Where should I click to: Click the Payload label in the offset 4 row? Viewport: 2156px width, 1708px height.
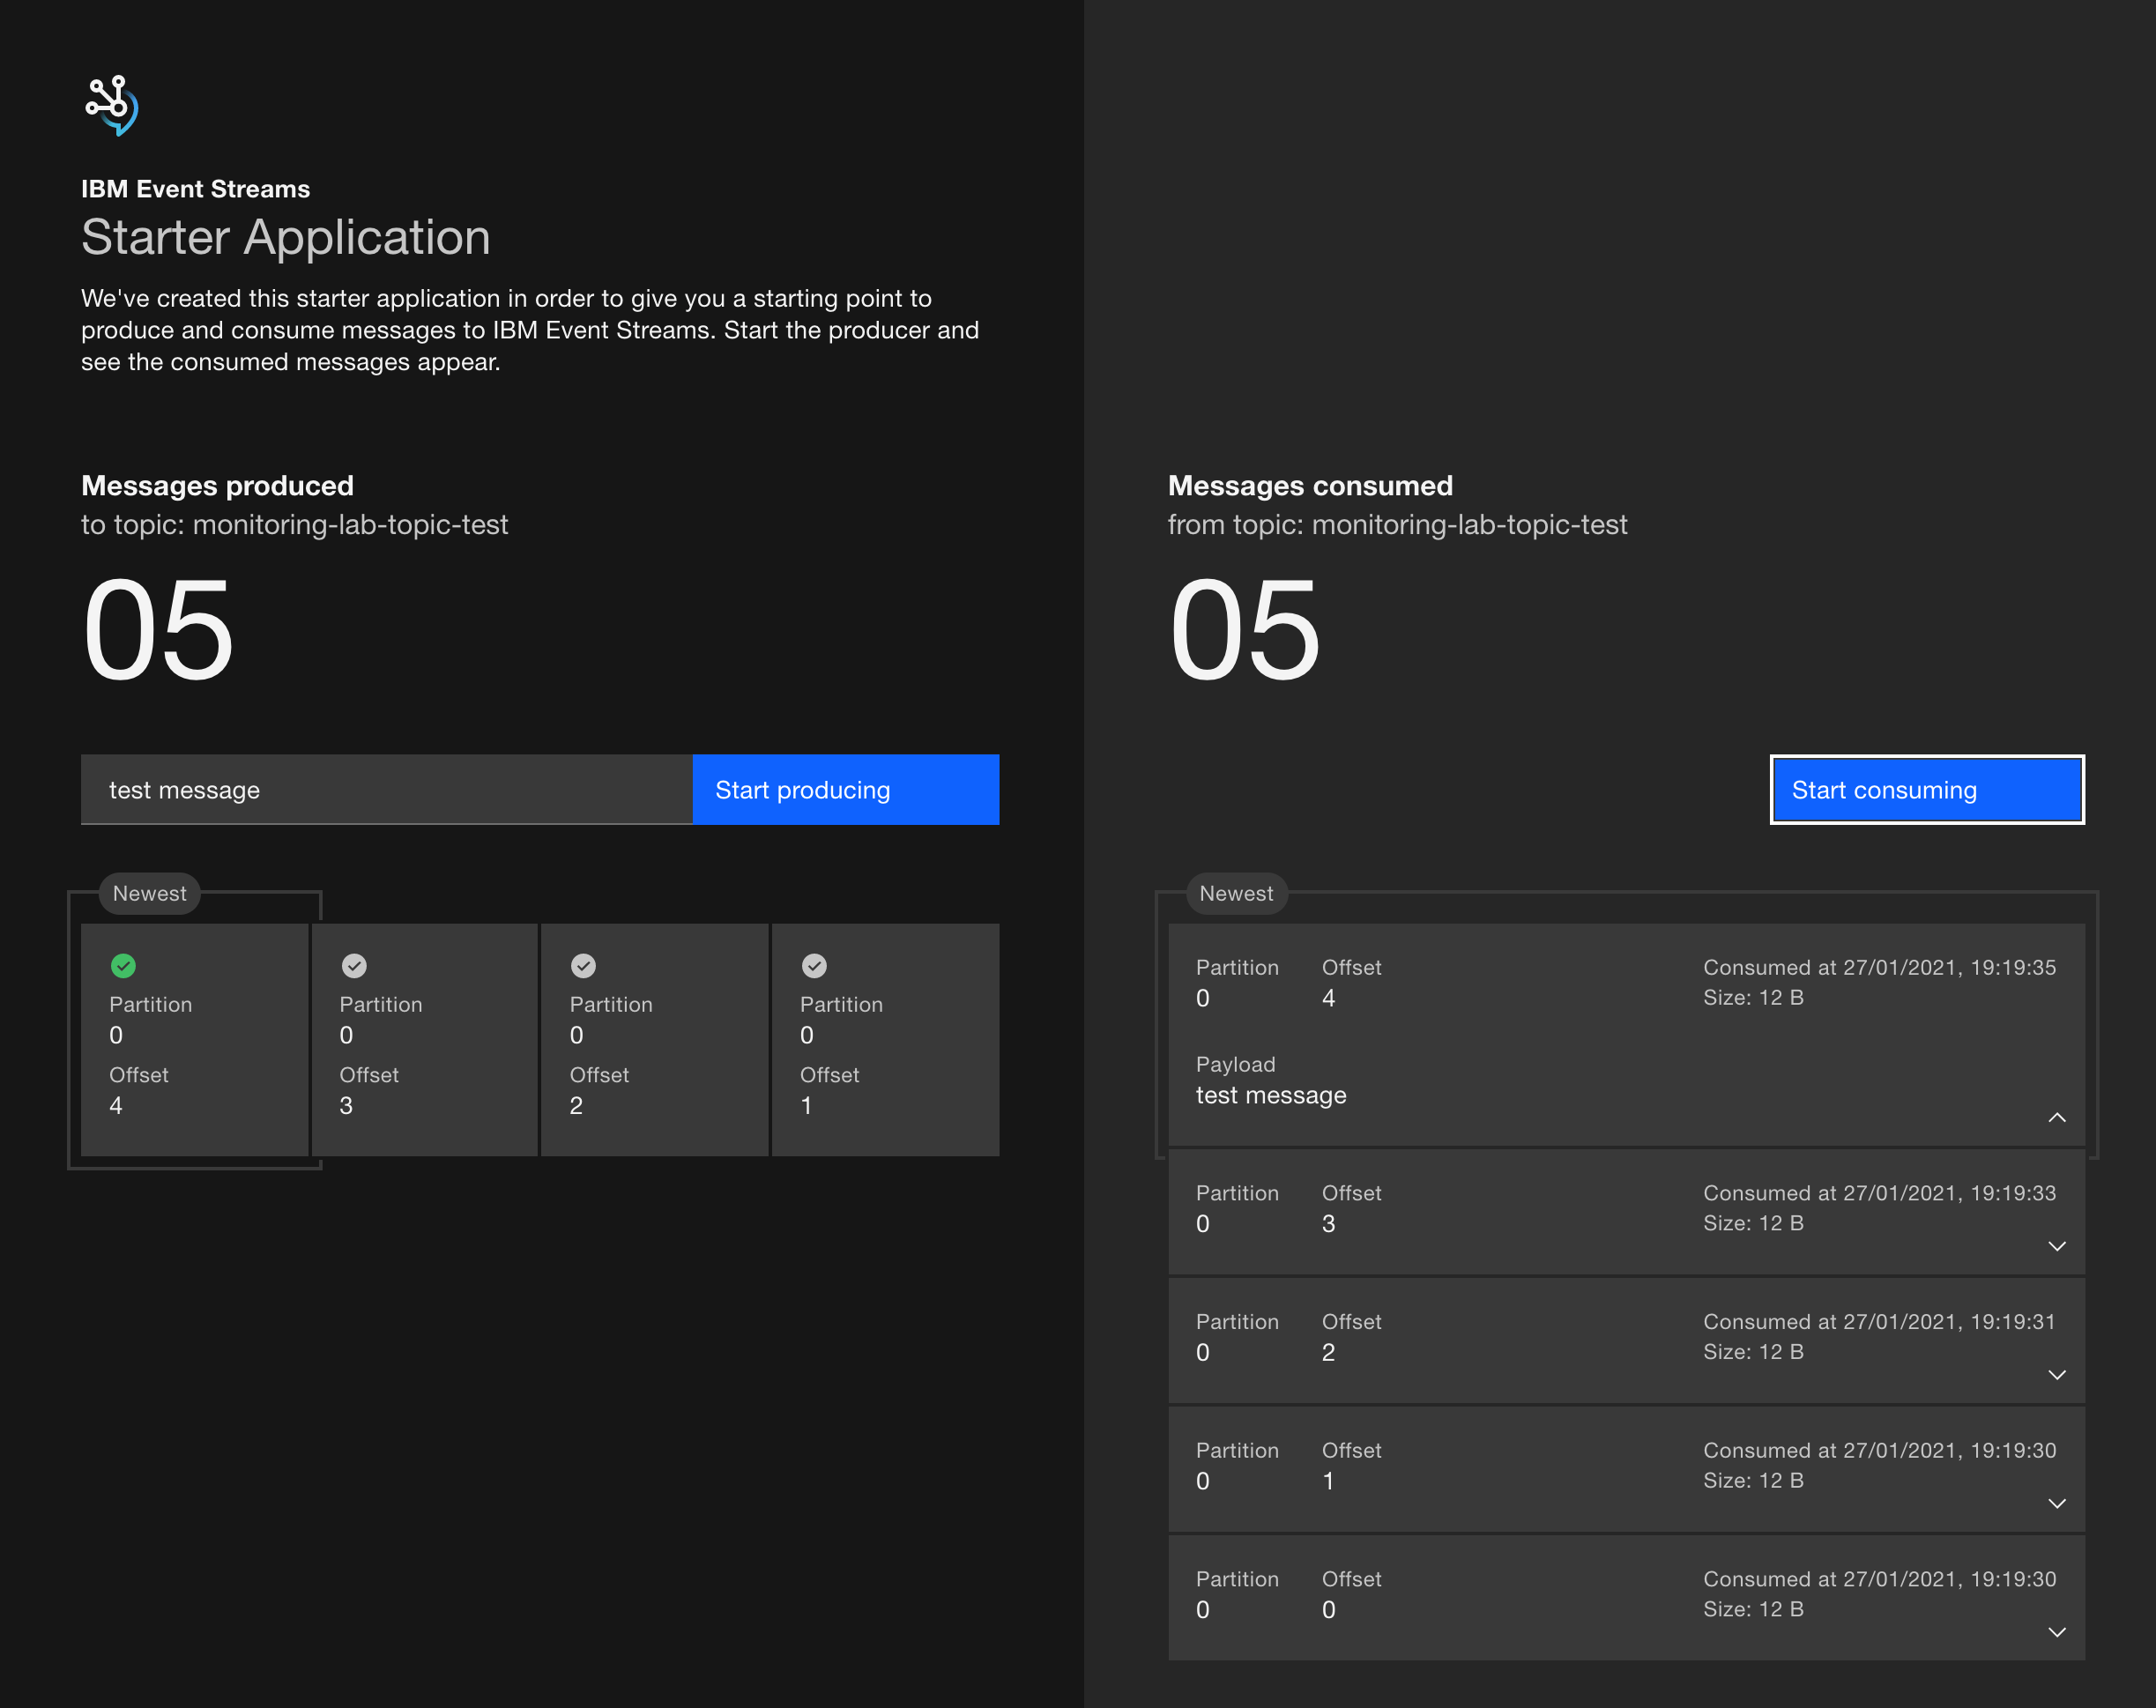1235,1064
